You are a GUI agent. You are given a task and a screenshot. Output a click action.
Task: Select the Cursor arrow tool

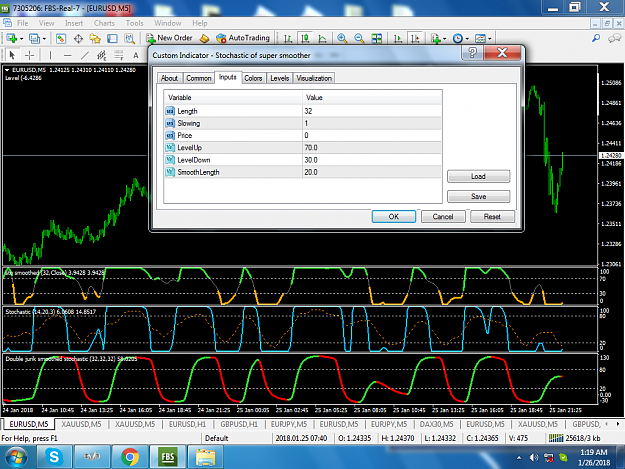[x=12, y=55]
